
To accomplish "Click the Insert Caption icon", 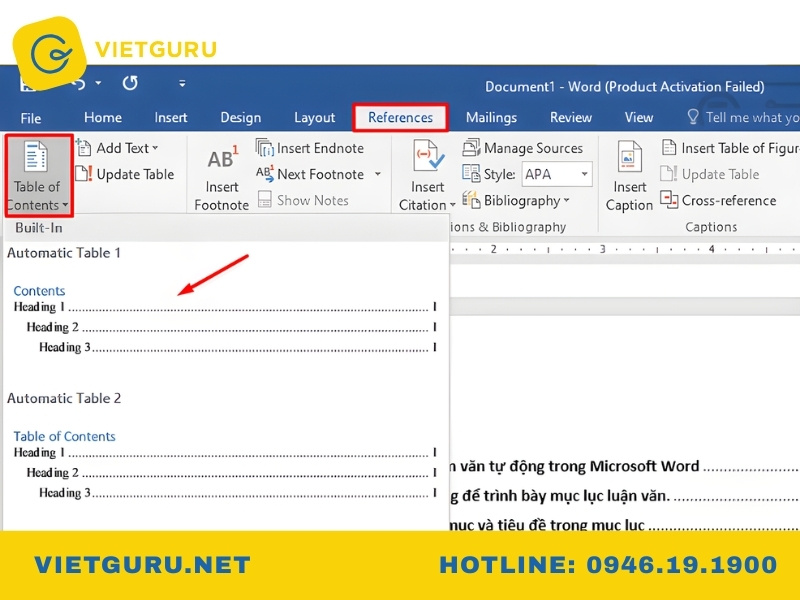I will tap(629, 157).
